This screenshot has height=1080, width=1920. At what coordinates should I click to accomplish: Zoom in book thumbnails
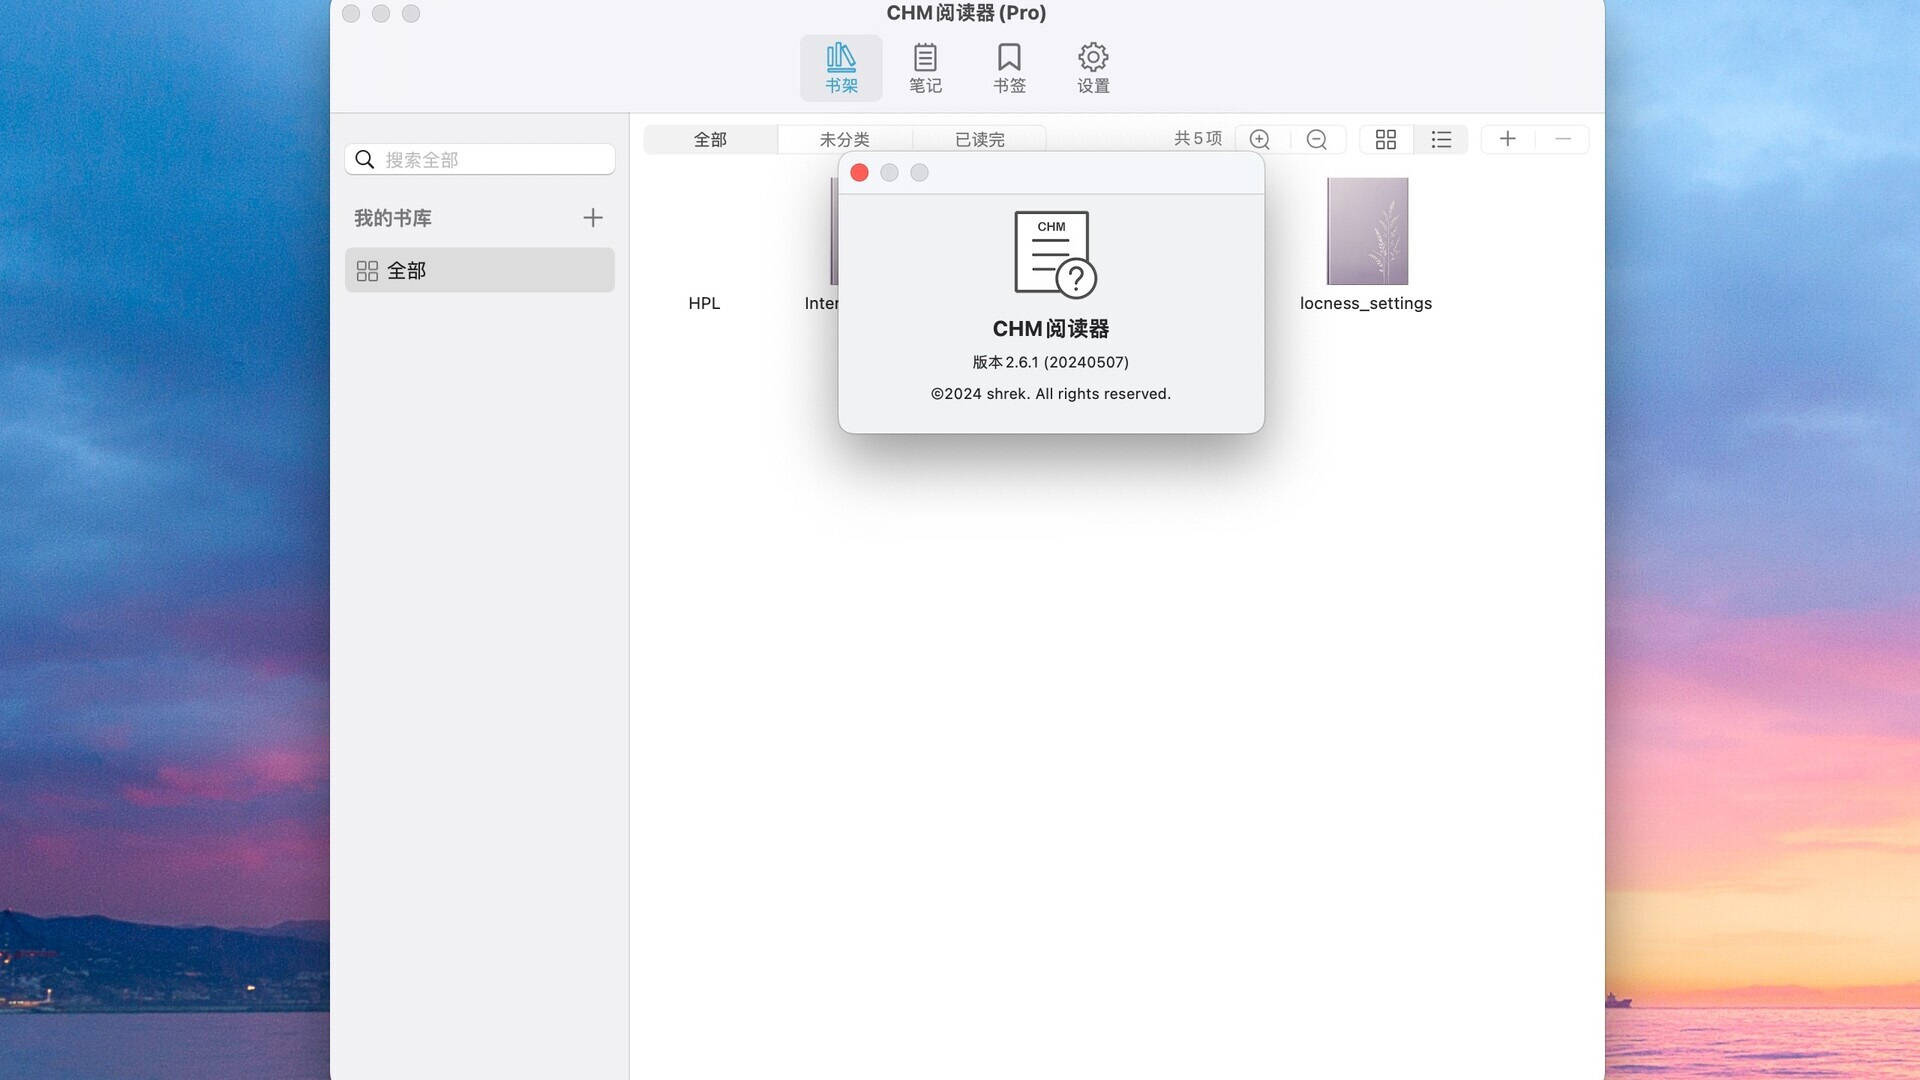[1260, 139]
